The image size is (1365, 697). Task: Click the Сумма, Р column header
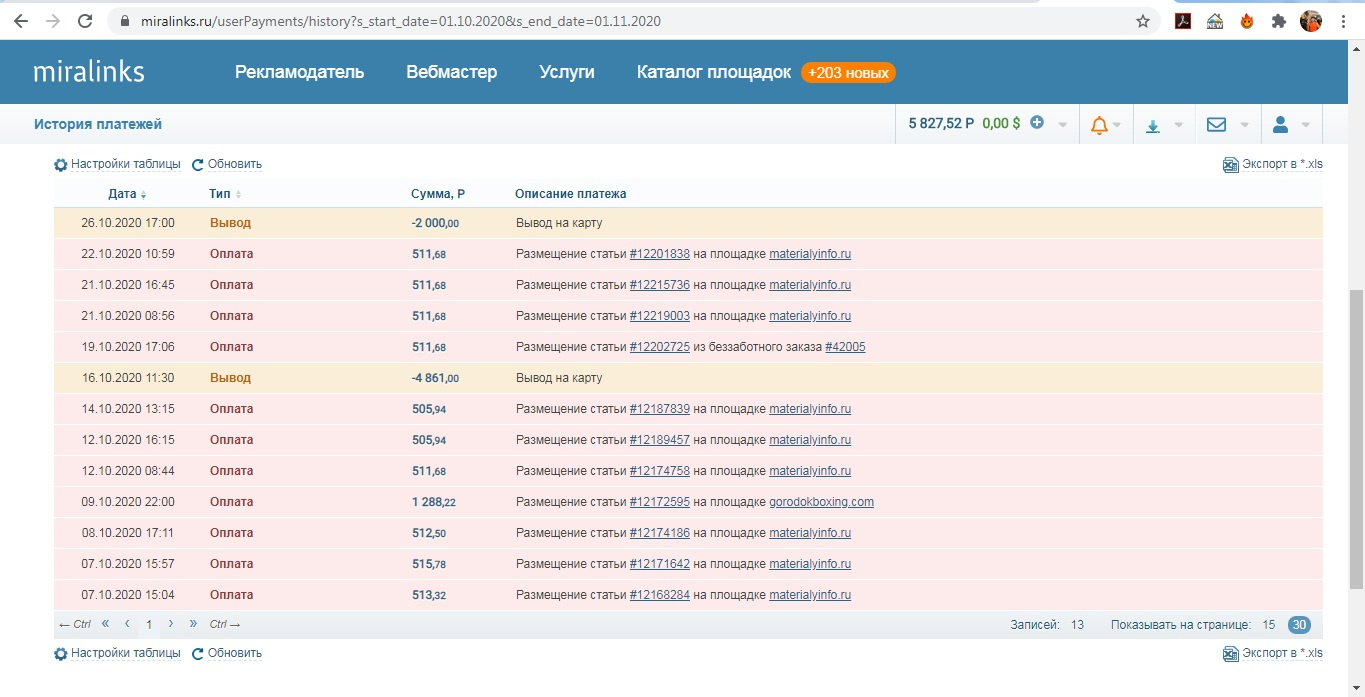click(438, 194)
